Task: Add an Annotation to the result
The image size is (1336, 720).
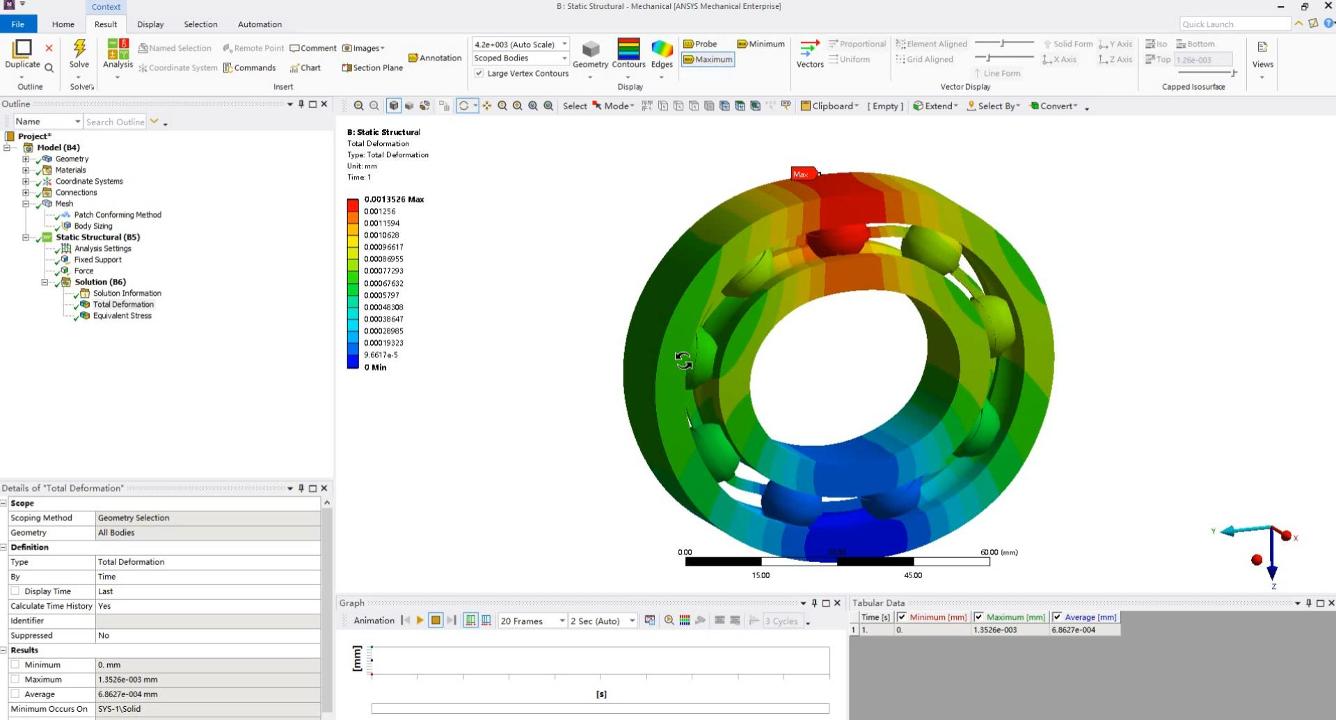Action: click(434, 58)
